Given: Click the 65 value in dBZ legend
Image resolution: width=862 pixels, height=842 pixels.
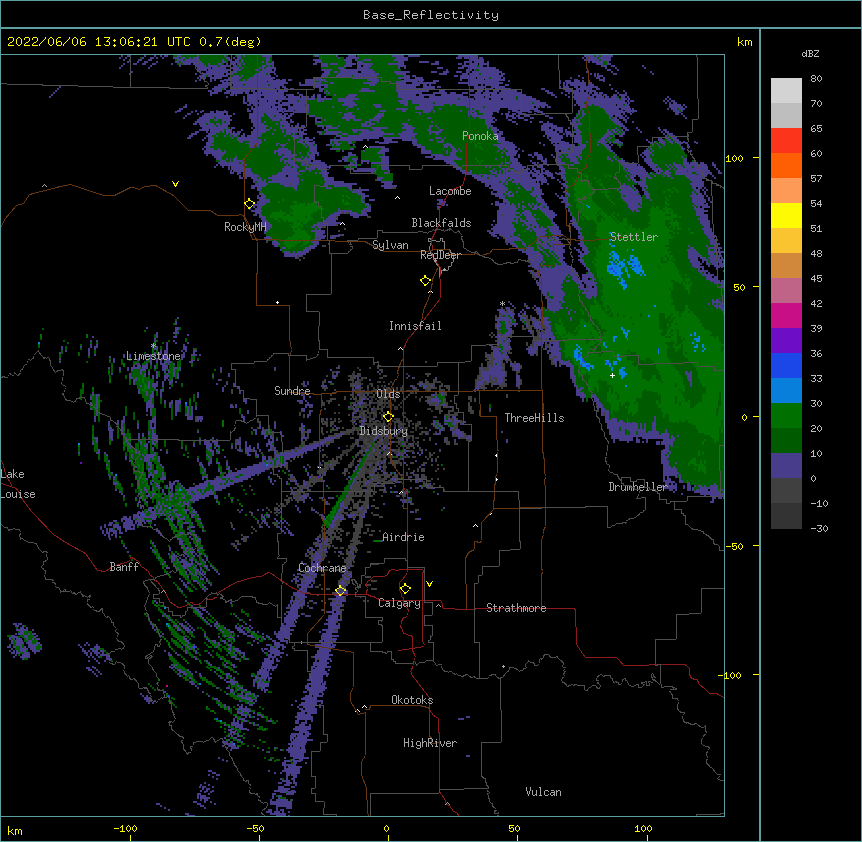Looking at the screenshot, I should 816,128.
